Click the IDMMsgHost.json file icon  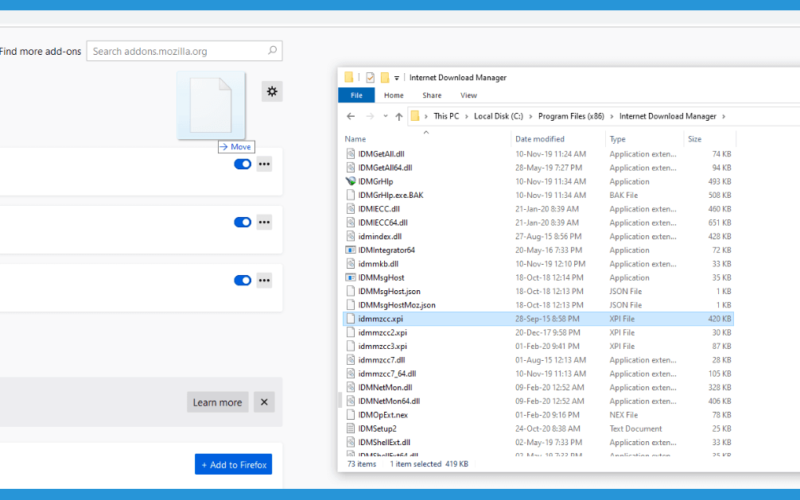pos(351,291)
